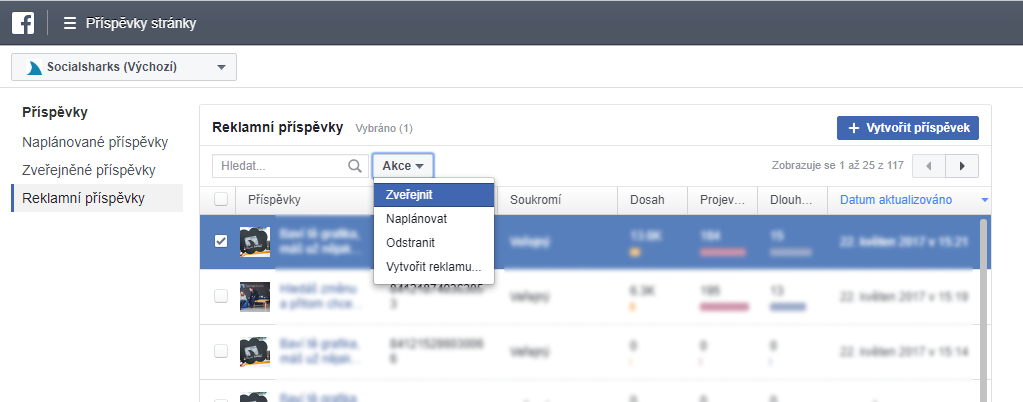Open Naplánované příspěvky in the sidebar
Viewport: 1023px width, 402px height.
[x=95, y=142]
